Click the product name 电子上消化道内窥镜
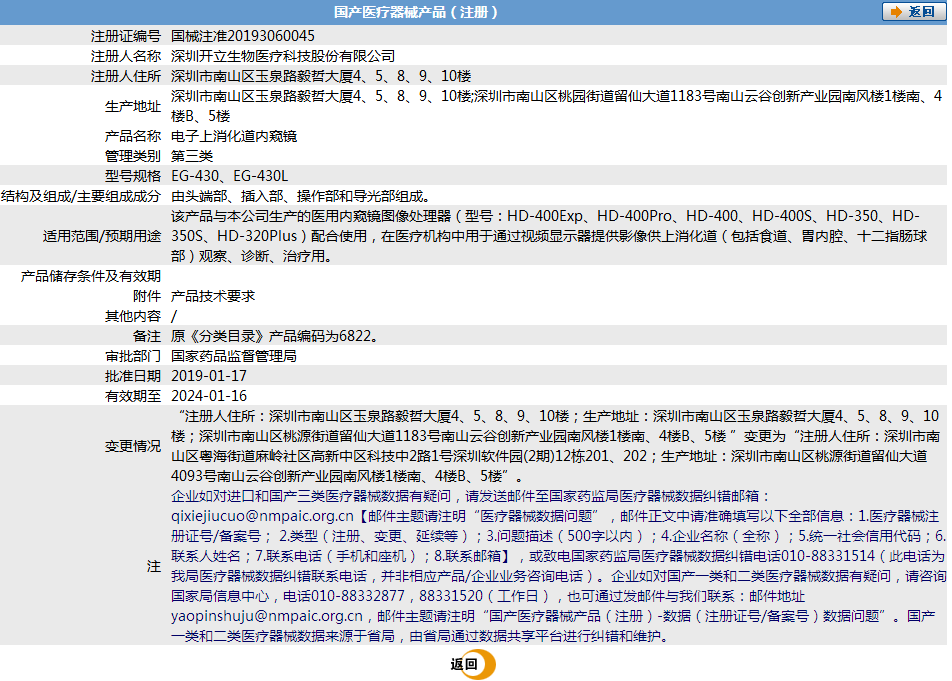952x681 pixels. [x=234, y=136]
